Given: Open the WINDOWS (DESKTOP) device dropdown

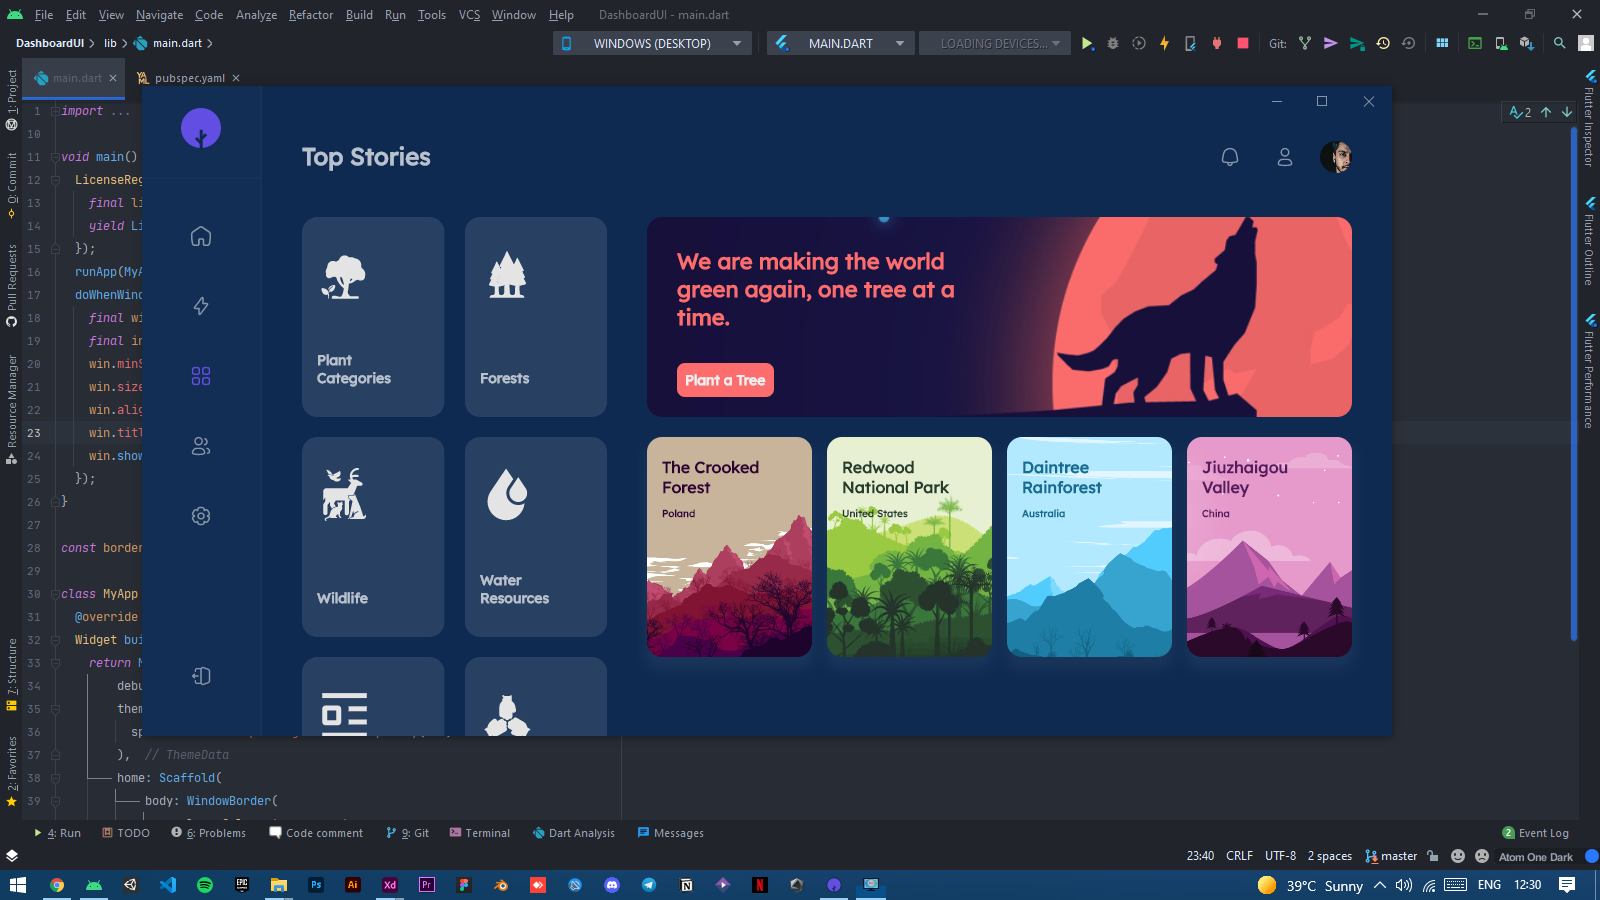Looking at the screenshot, I should 652,43.
